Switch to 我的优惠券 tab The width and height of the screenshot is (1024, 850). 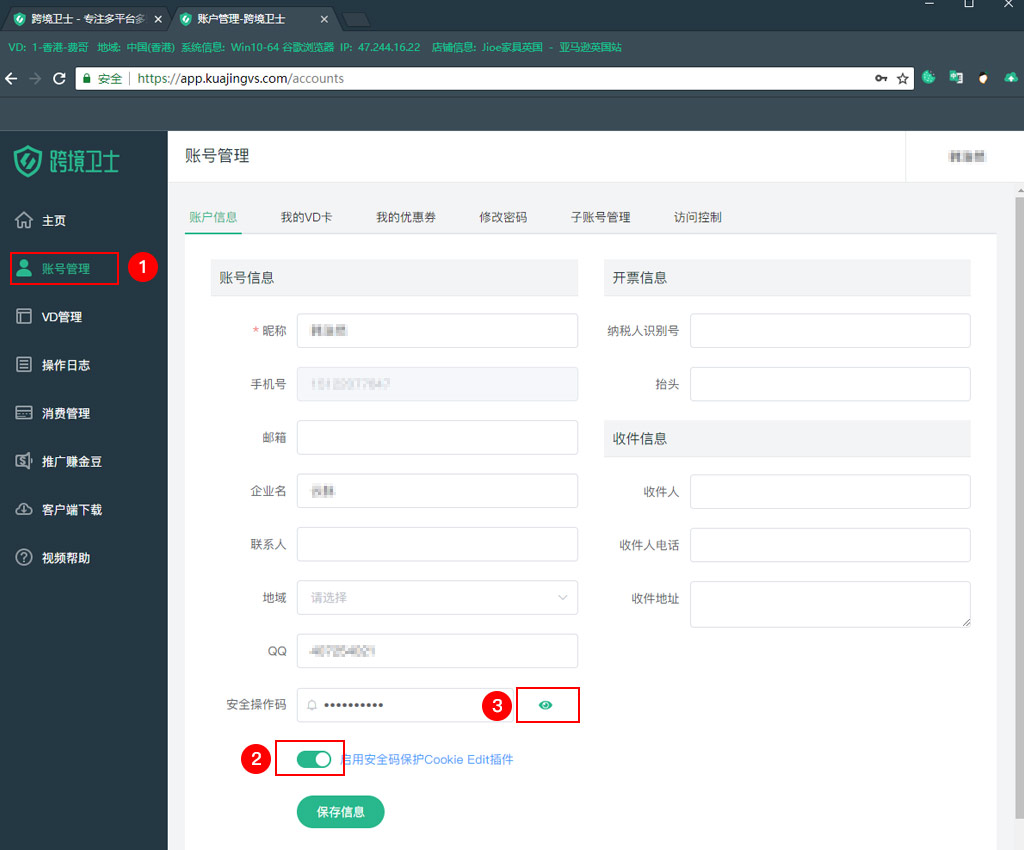pyautogui.click(x=406, y=217)
